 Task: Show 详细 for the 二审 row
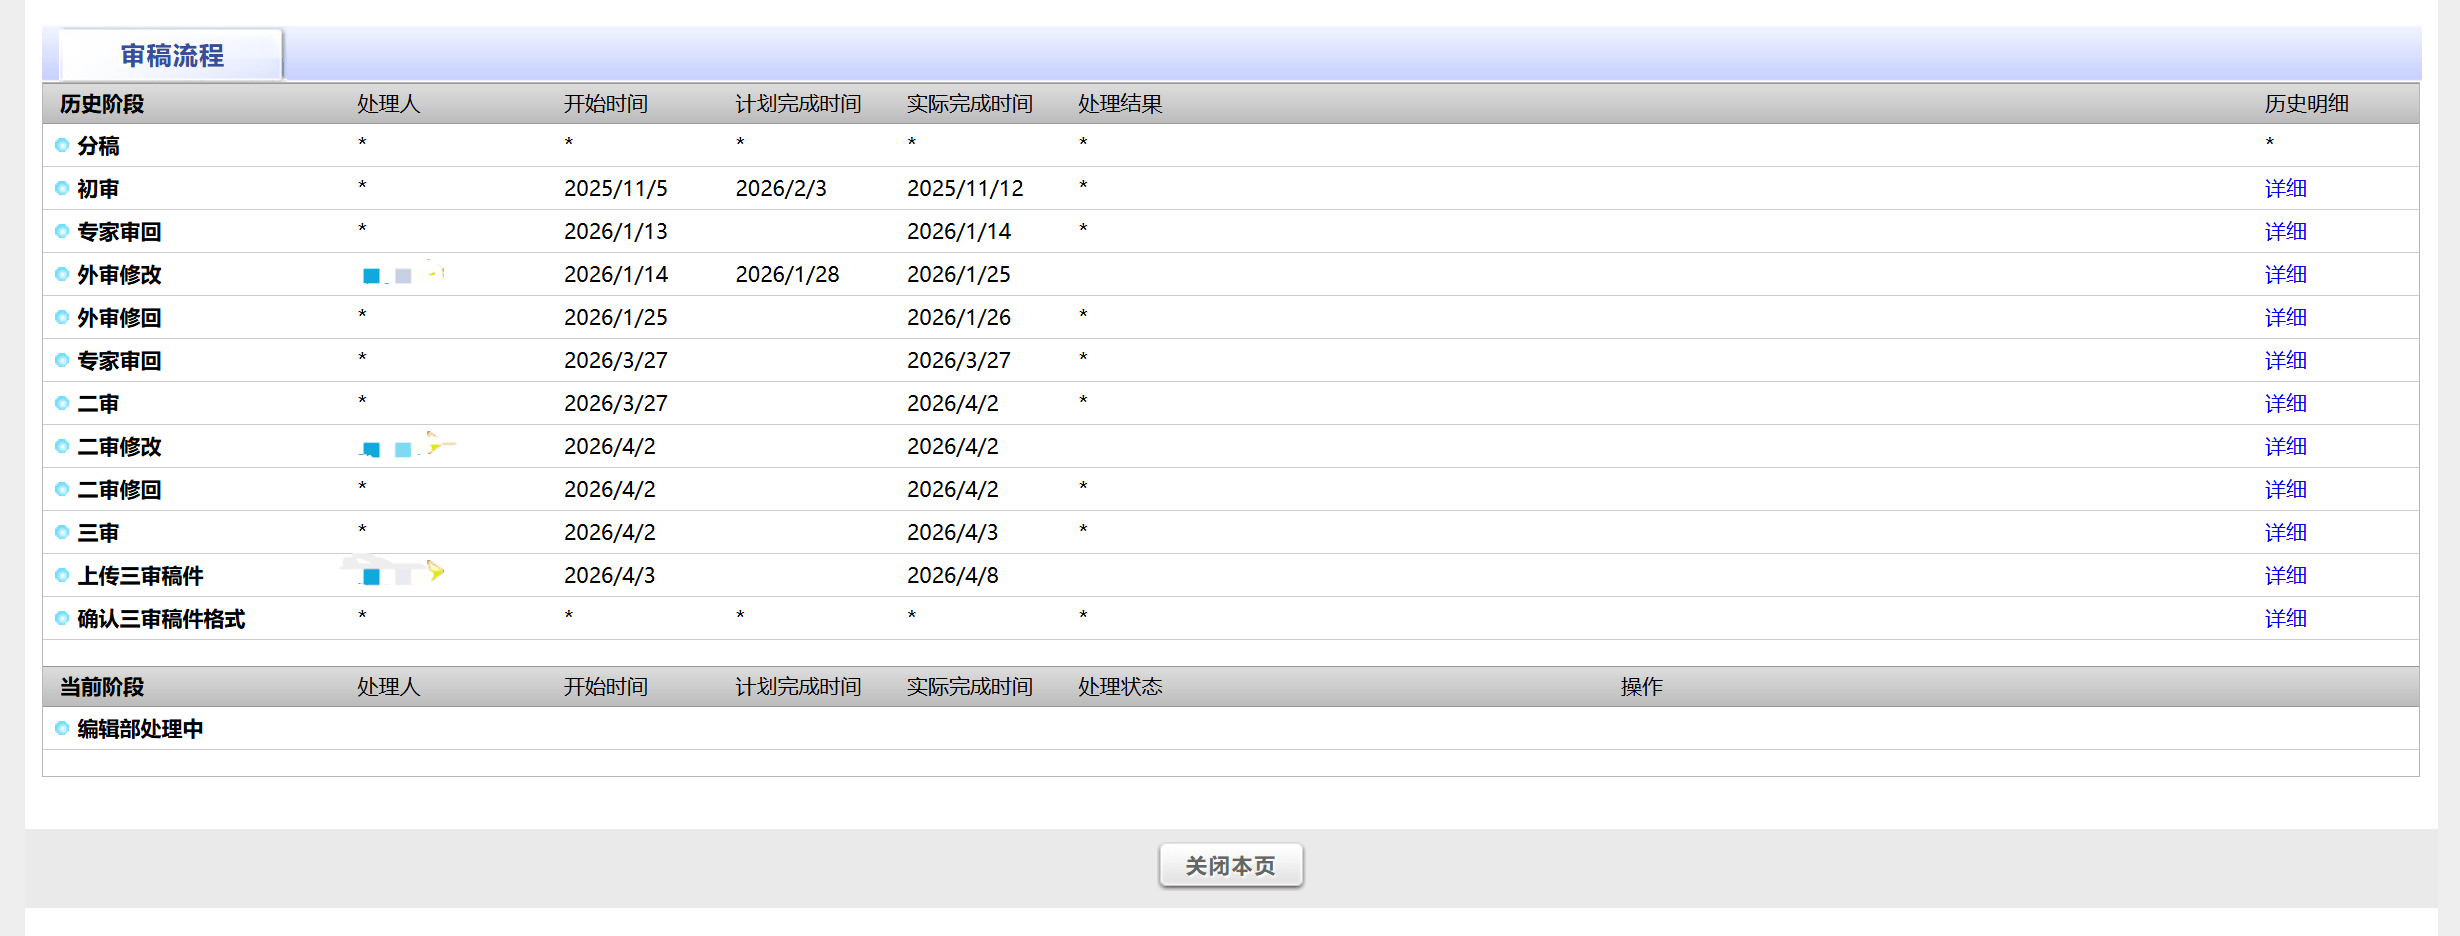tap(2285, 403)
